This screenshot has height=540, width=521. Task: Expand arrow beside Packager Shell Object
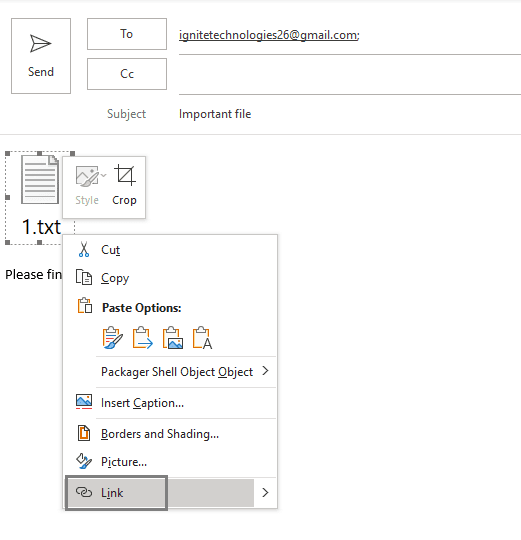pyautogui.click(x=265, y=371)
